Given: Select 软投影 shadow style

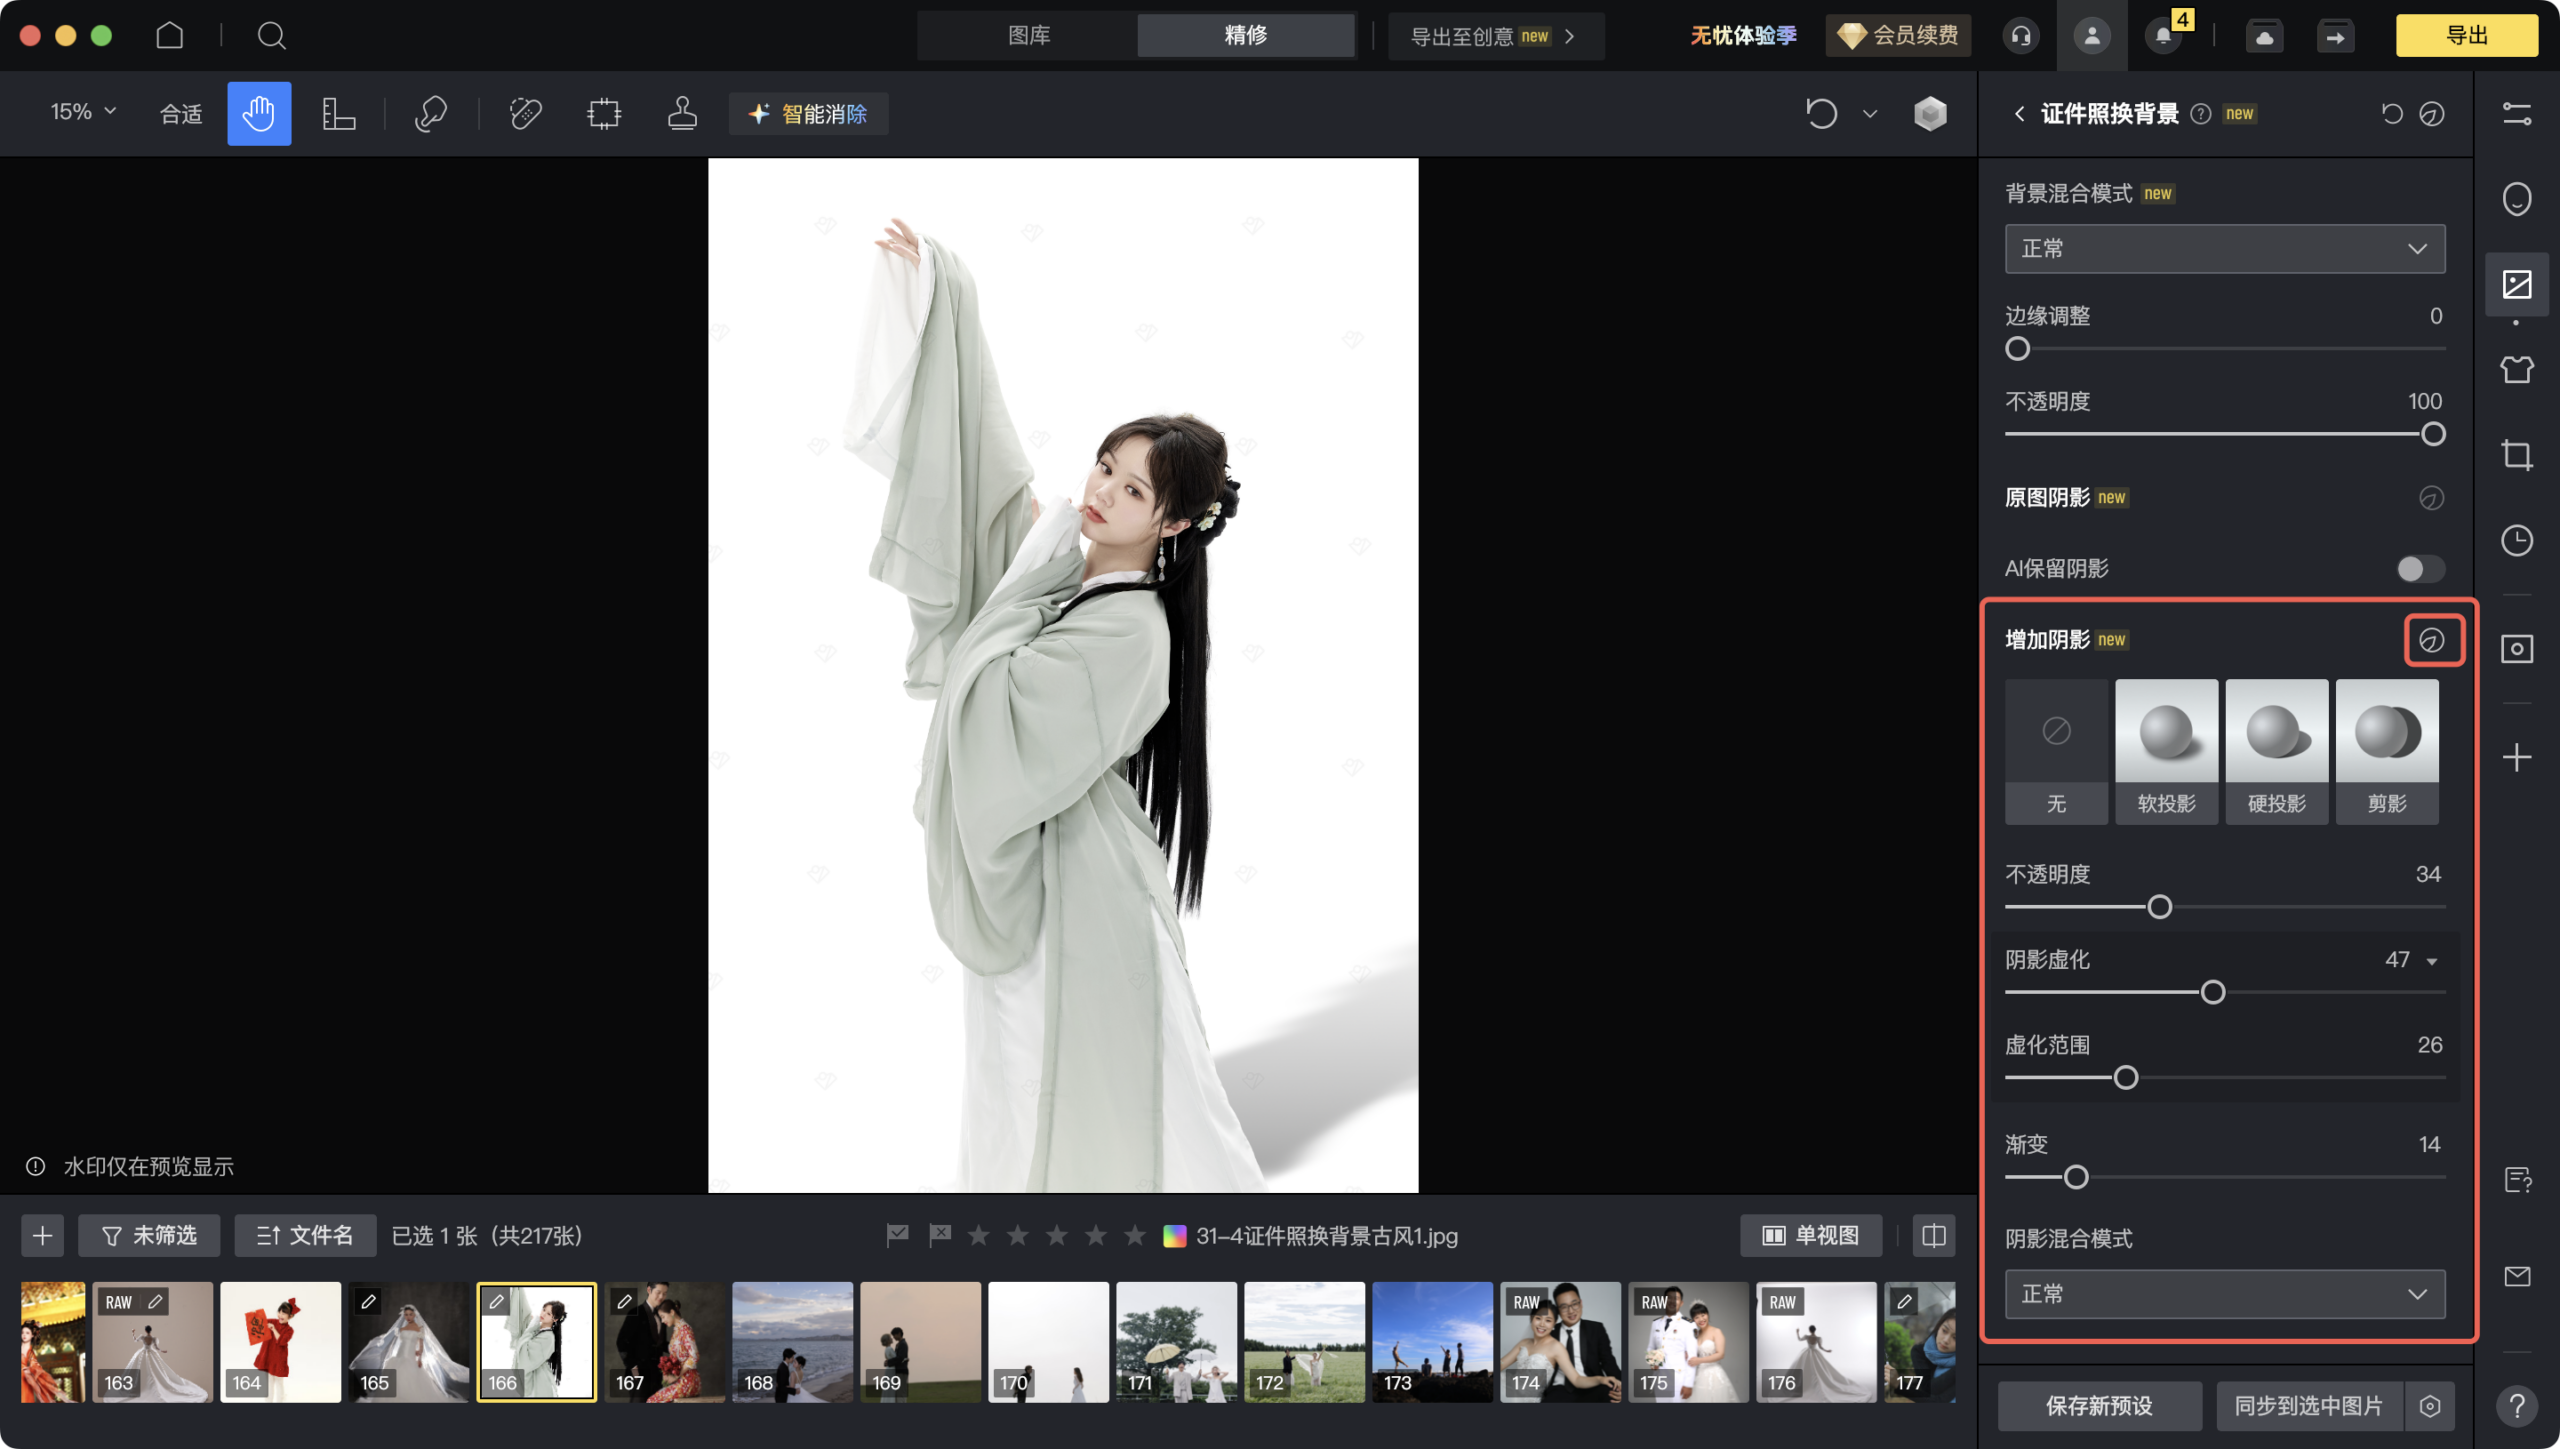Looking at the screenshot, I should pos(2166,750).
